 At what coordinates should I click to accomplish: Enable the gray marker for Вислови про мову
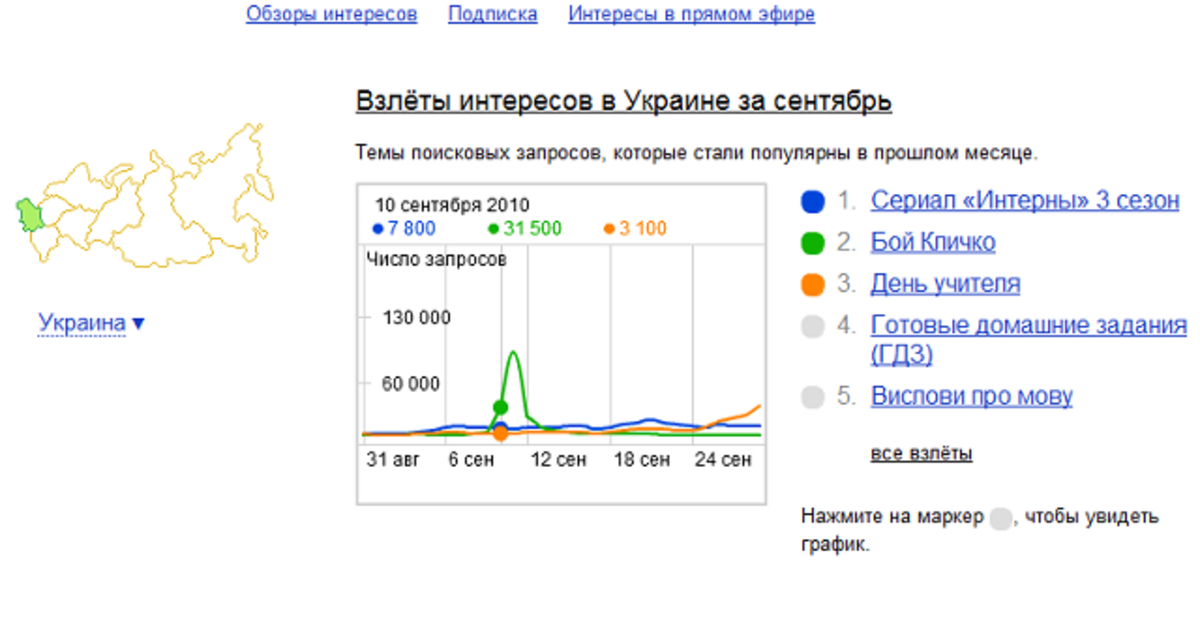813,397
